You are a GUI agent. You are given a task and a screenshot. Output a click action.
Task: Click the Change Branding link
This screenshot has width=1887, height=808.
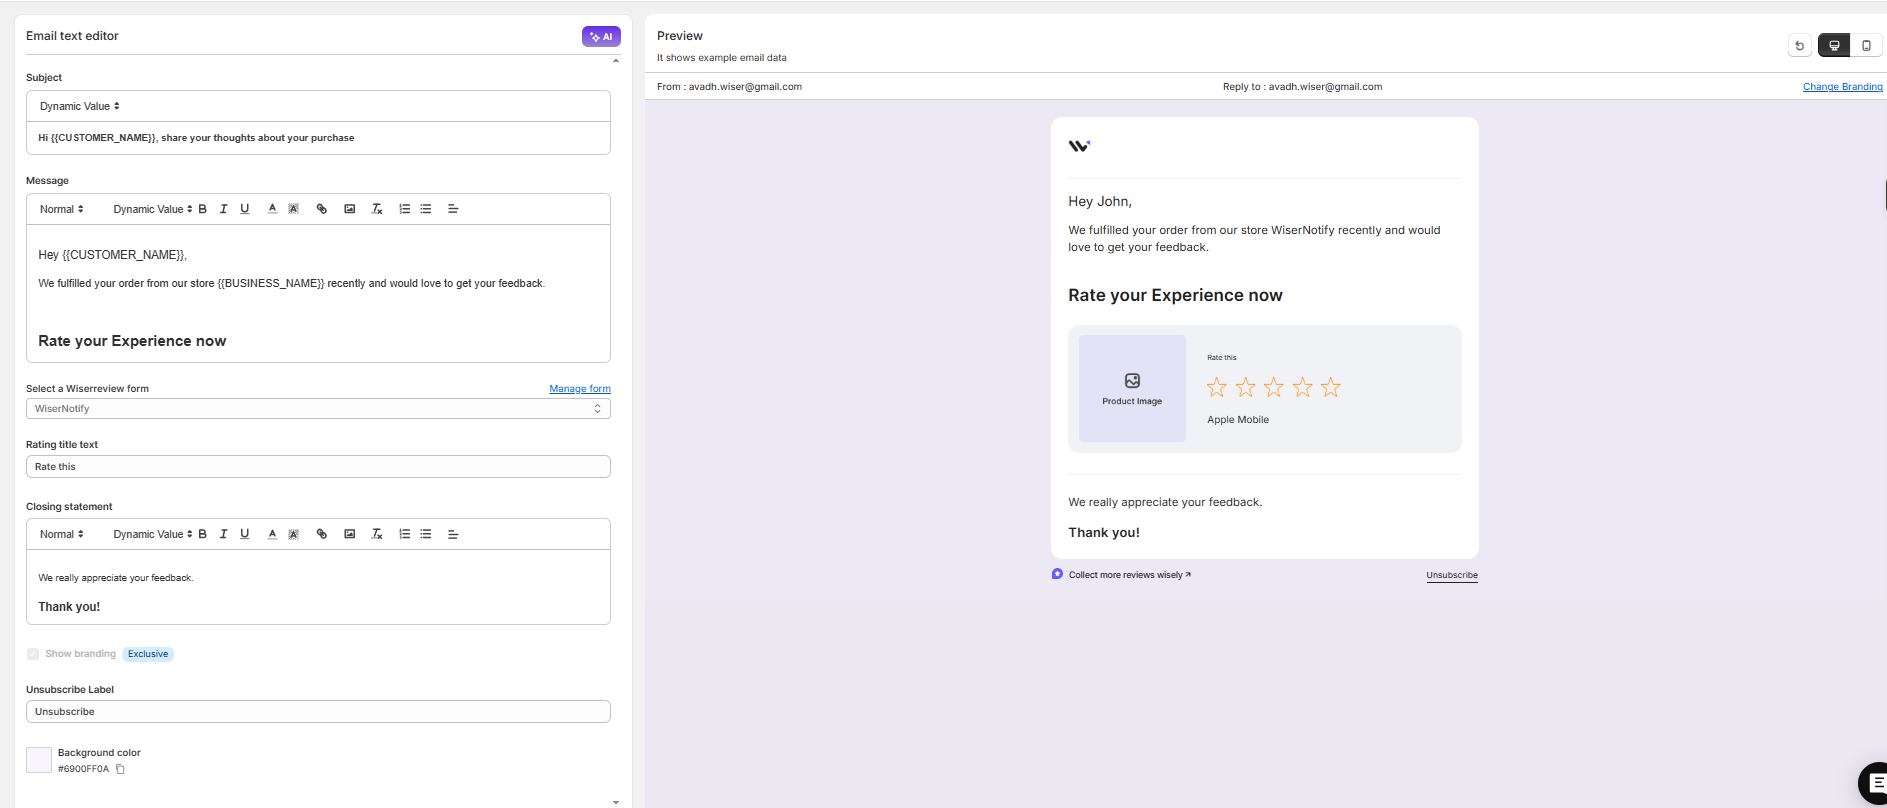click(1842, 87)
